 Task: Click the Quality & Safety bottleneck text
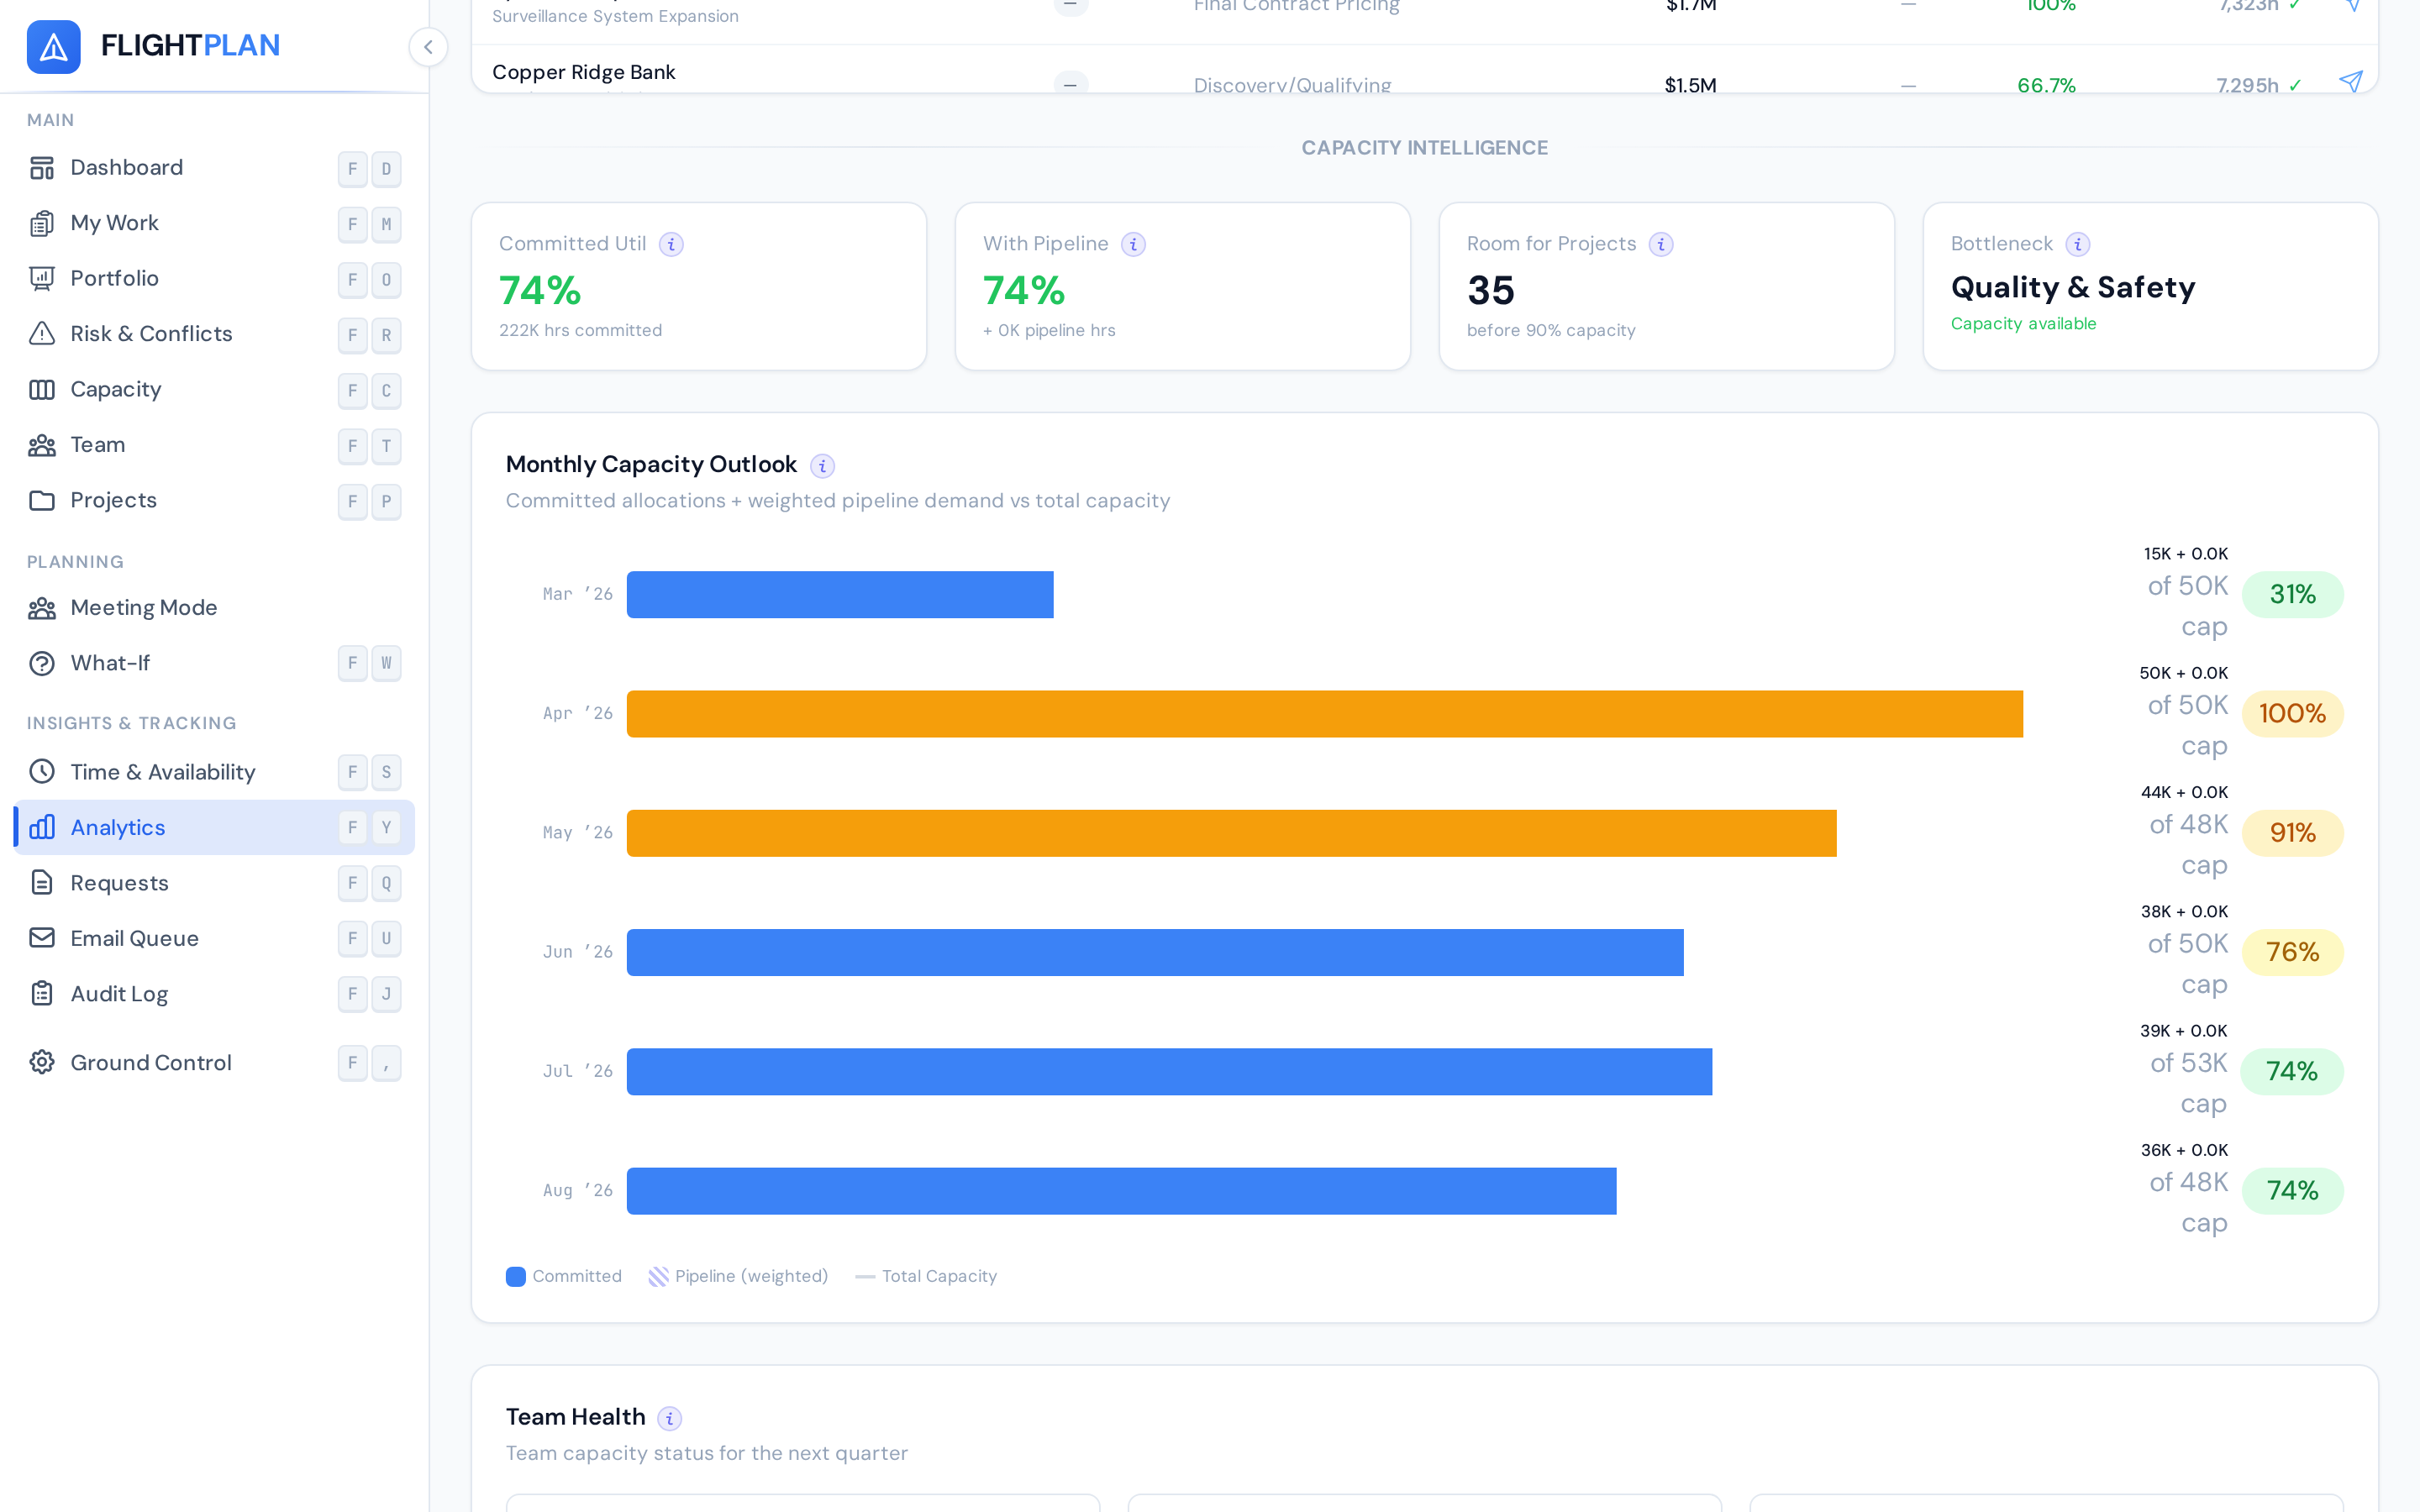click(x=2073, y=288)
